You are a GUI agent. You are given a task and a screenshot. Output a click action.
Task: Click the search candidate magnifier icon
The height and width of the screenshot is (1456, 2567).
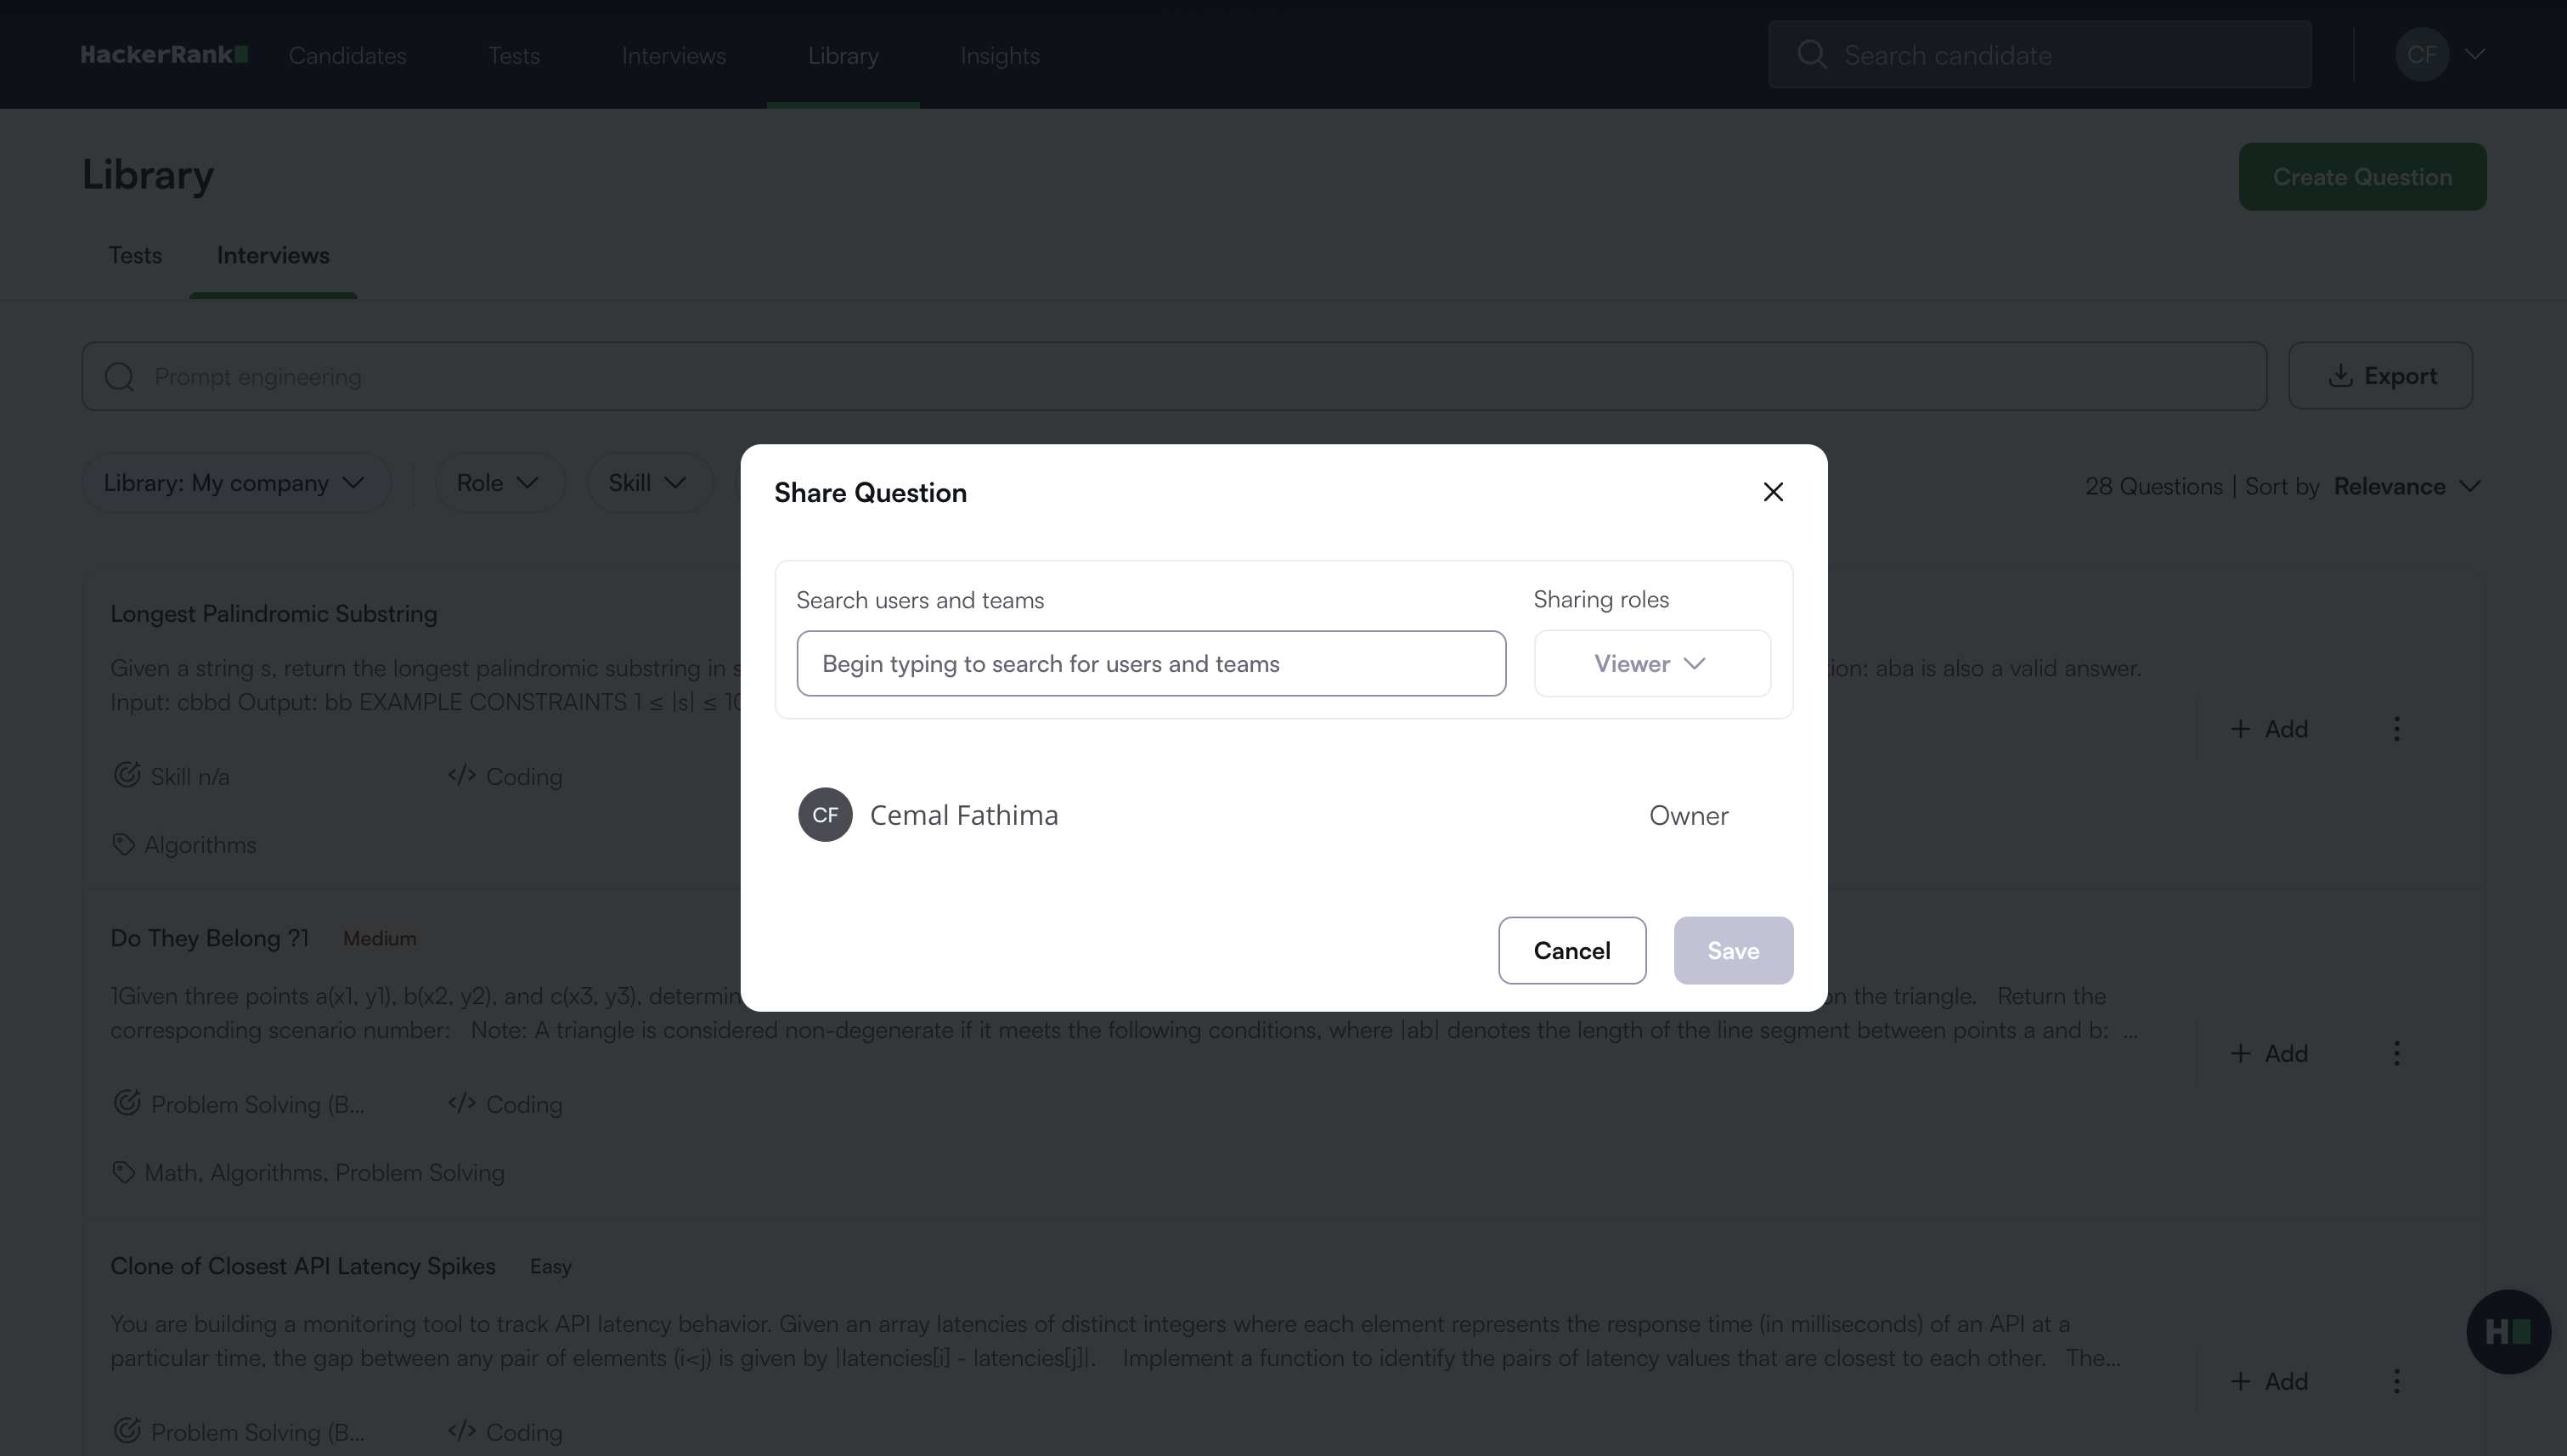pyautogui.click(x=1811, y=54)
